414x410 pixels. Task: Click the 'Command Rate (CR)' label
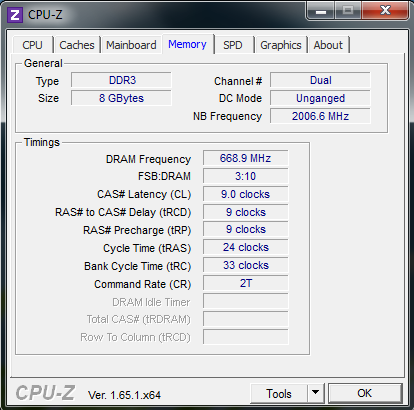(x=143, y=284)
